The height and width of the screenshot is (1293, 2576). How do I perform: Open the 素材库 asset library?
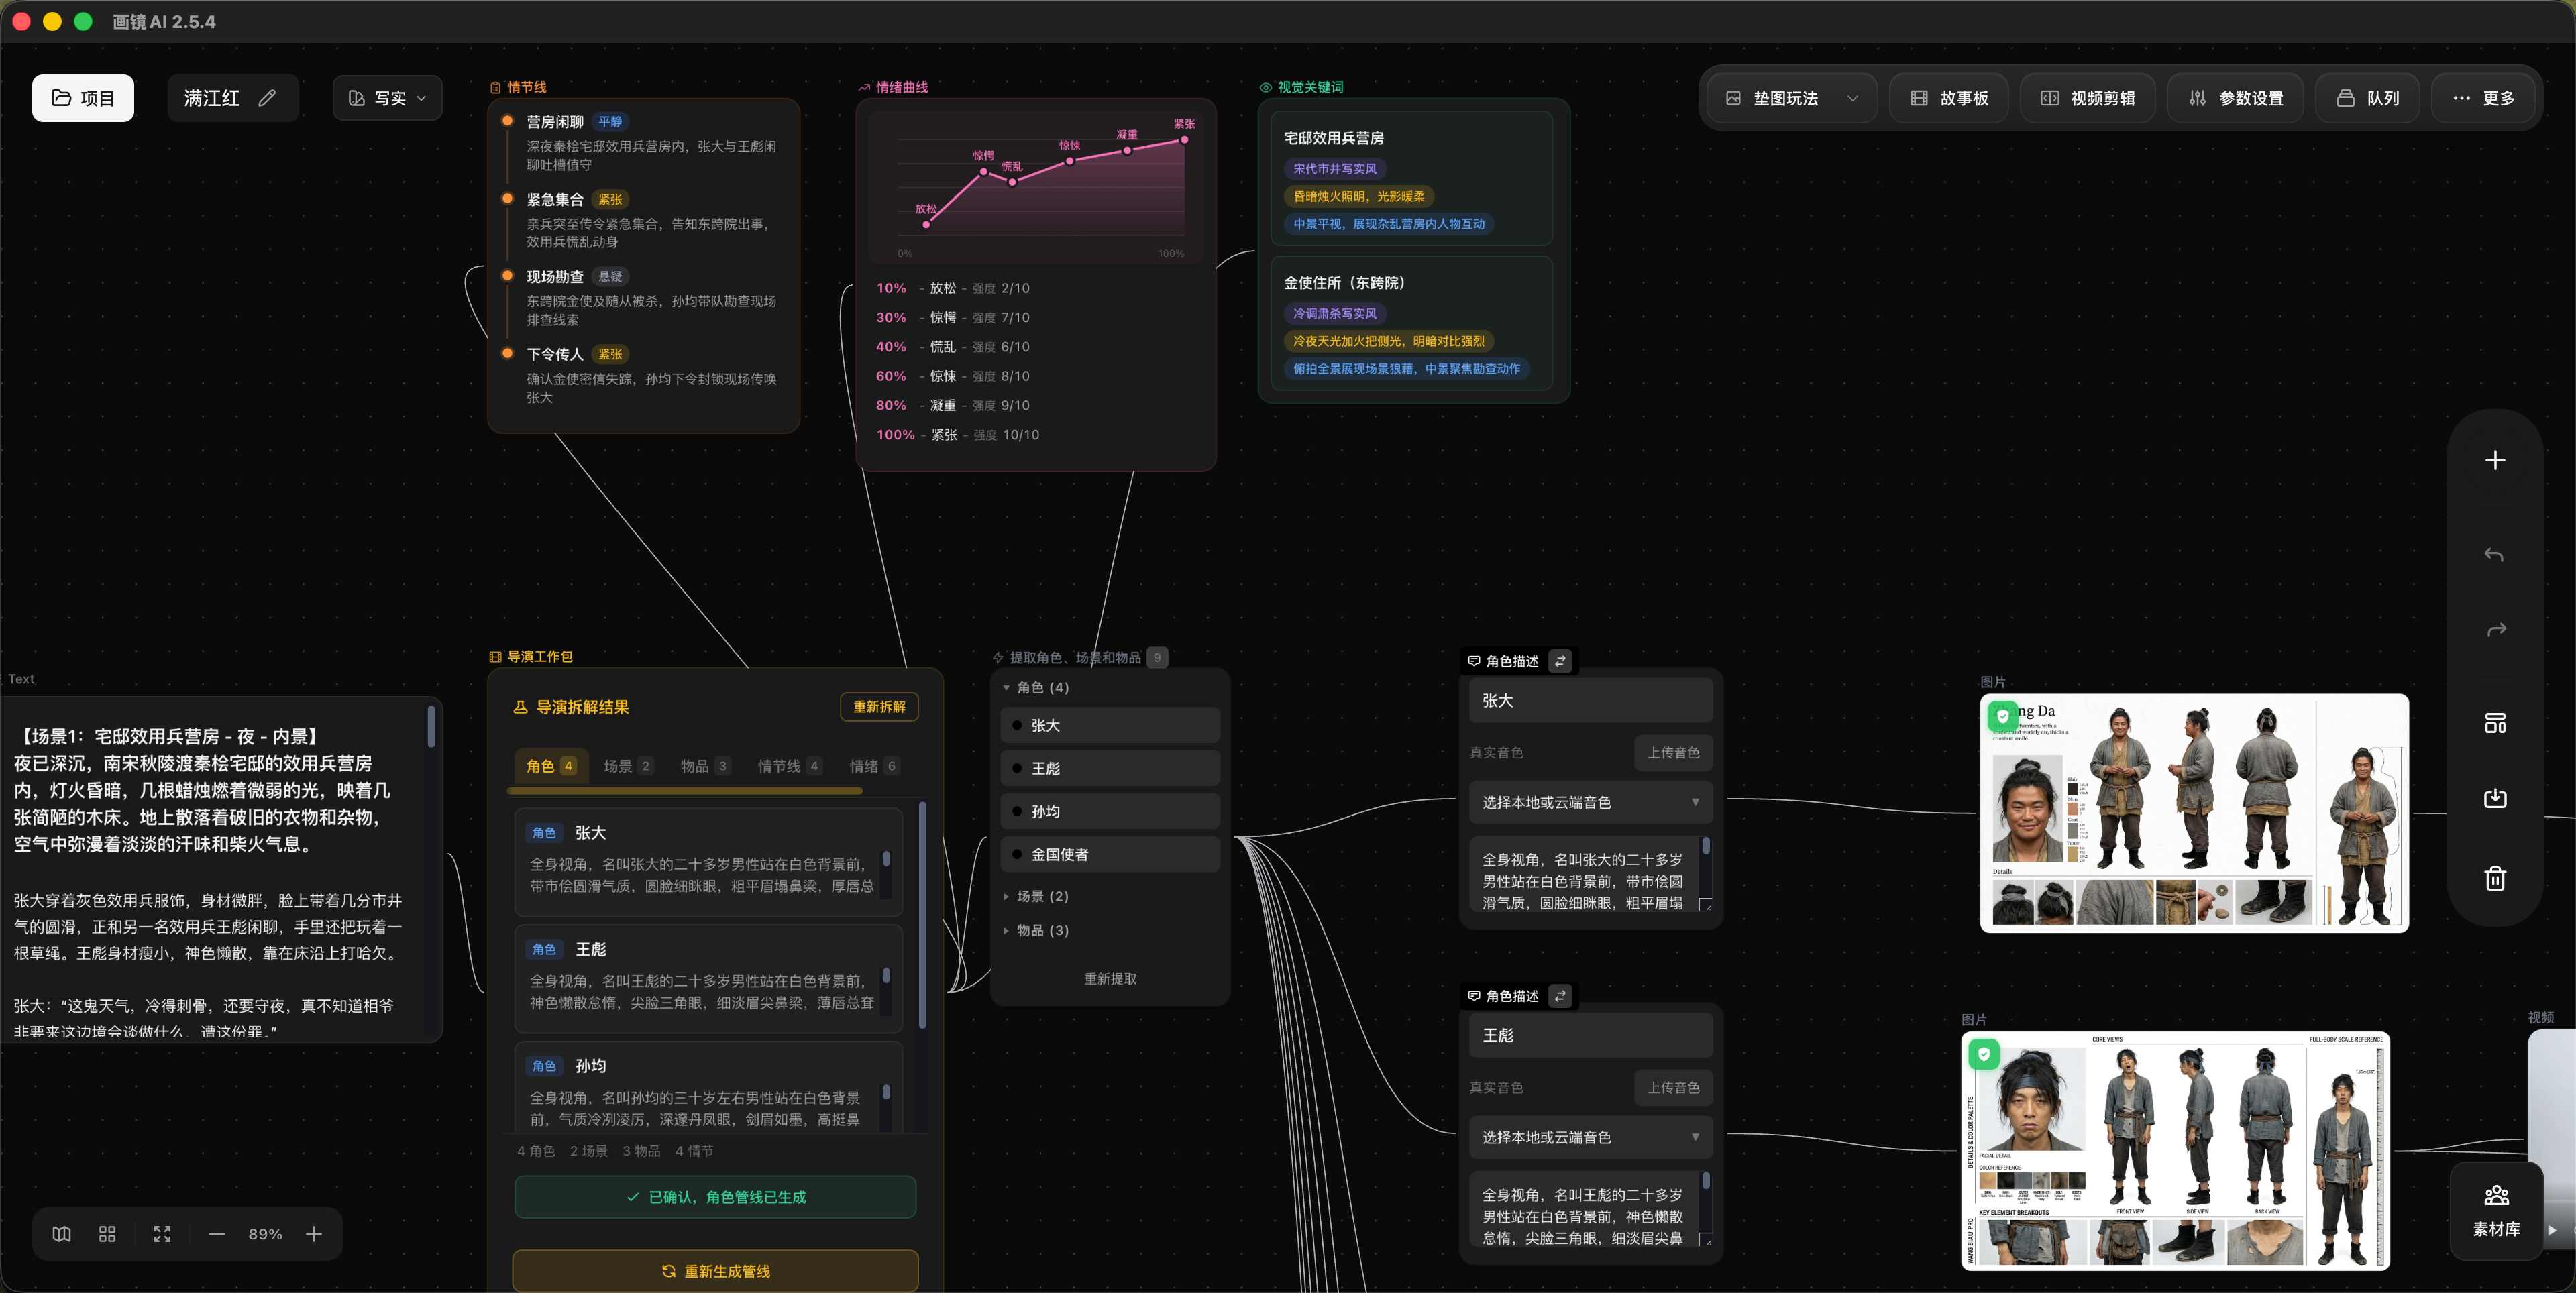pos(2496,1211)
